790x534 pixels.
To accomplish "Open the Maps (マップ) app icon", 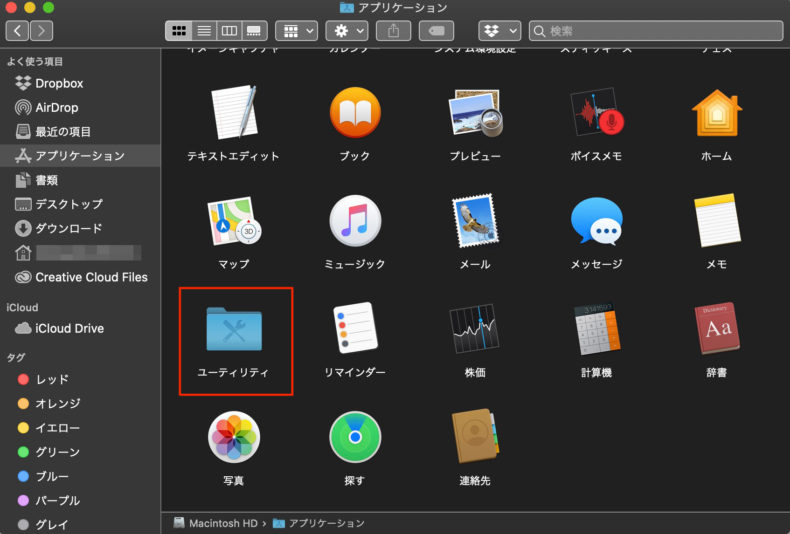I will [x=234, y=221].
